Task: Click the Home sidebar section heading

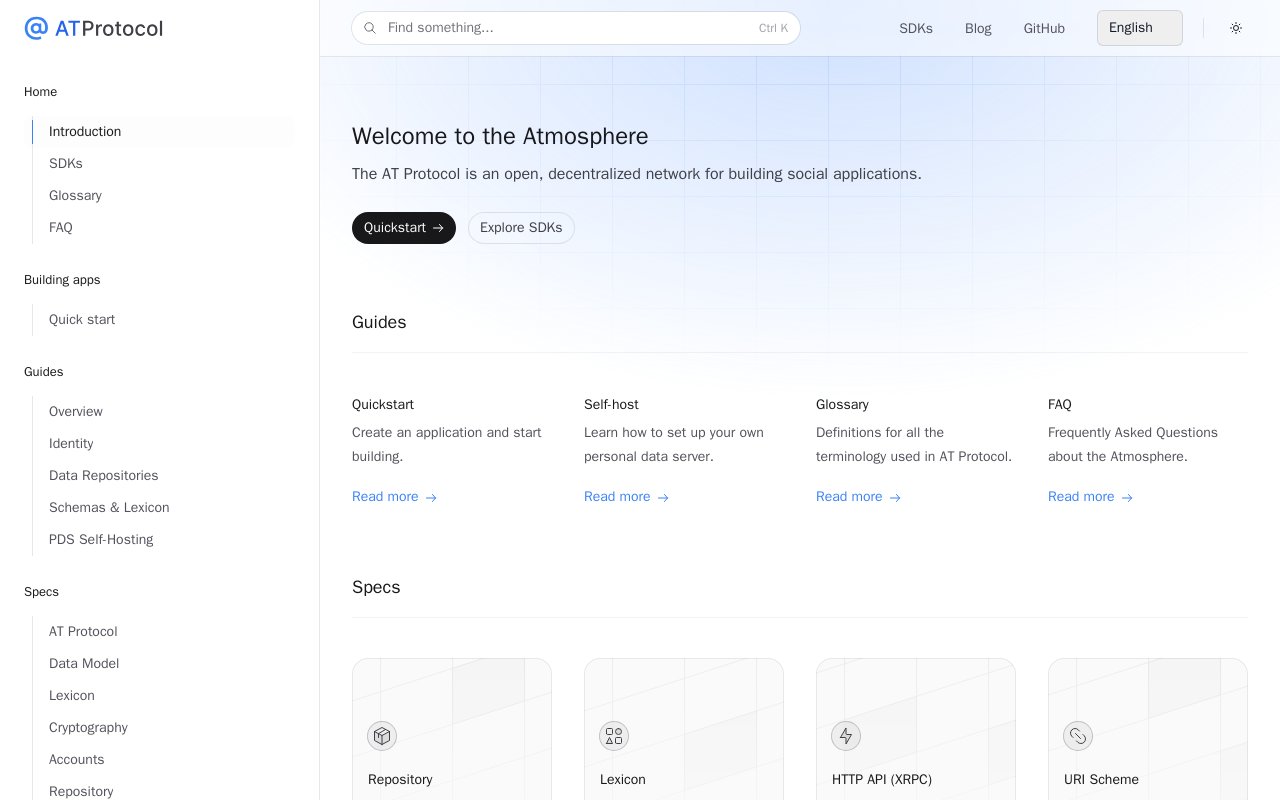Action: point(40,92)
